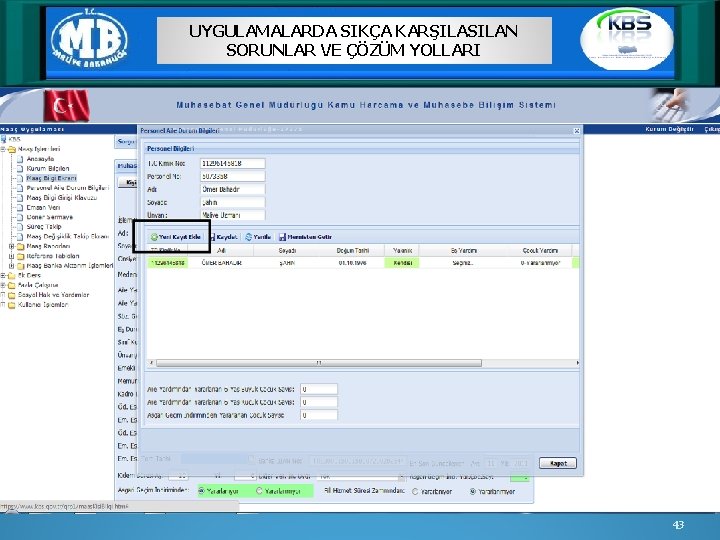Click the green TC Kimlik number cell
This screenshot has width=720, height=540.
pos(168,263)
